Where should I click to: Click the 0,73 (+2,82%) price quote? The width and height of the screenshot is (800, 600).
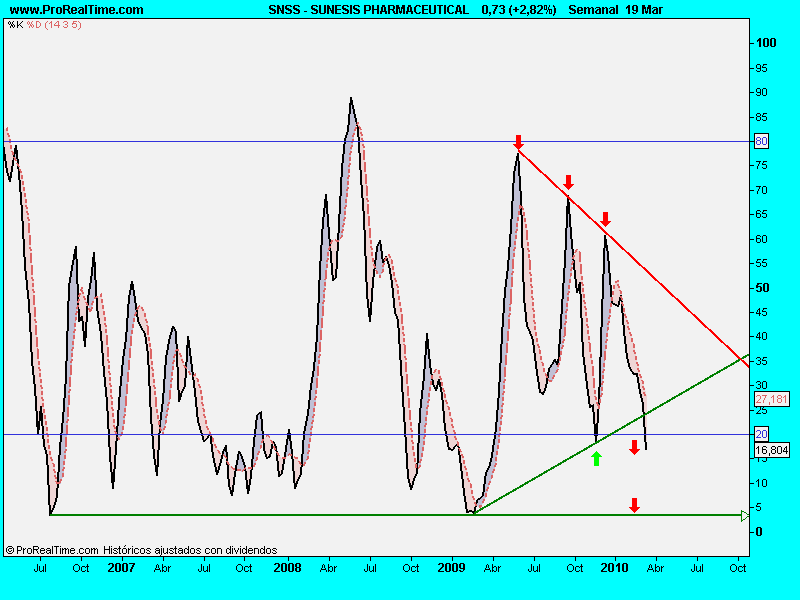(518, 10)
